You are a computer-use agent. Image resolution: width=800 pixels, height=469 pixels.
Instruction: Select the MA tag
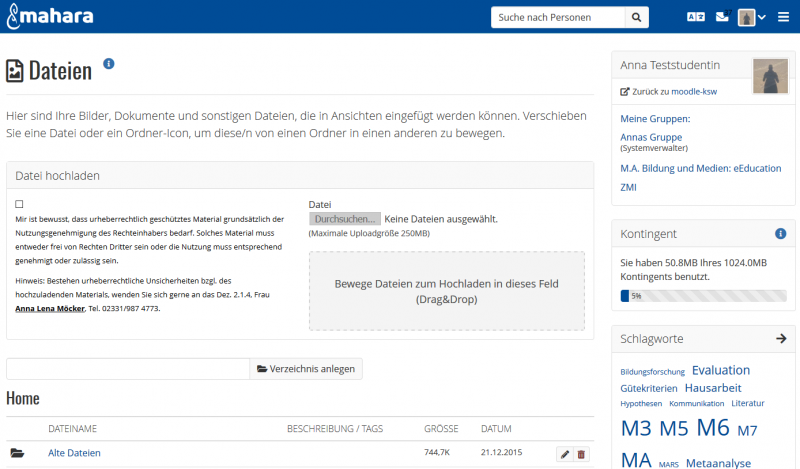tap(636, 460)
